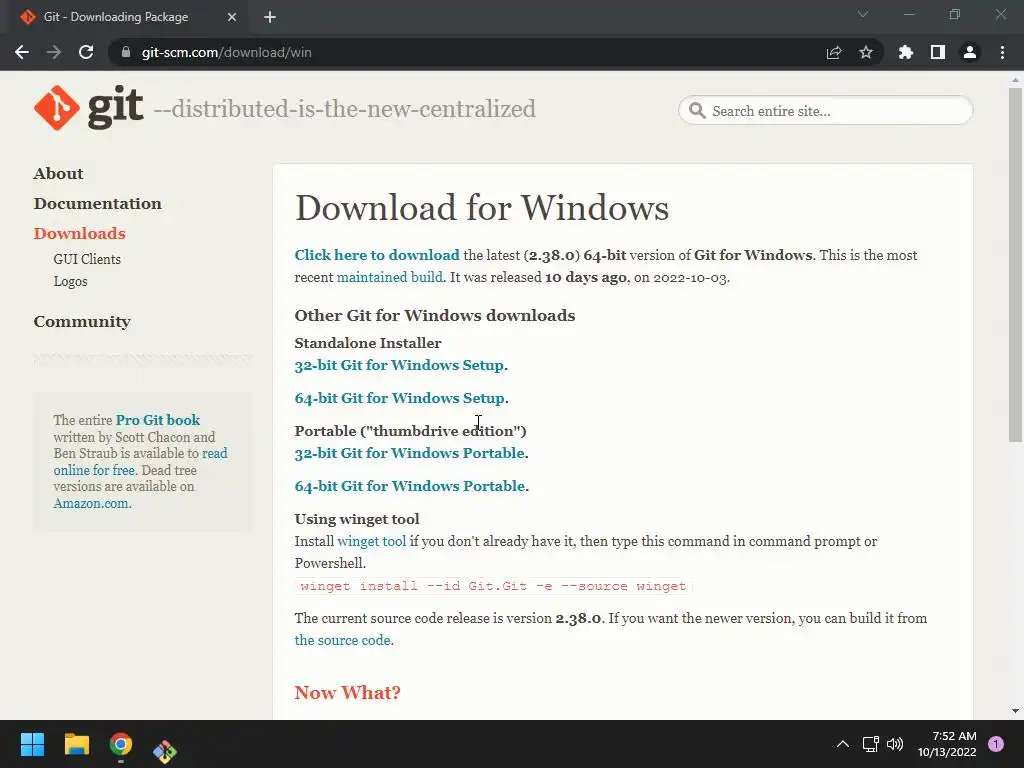Click the 'Other Git for Windows downloads' heading
Viewport: 1024px width, 768px height.
pyautogui.click(x=434, y=315)
